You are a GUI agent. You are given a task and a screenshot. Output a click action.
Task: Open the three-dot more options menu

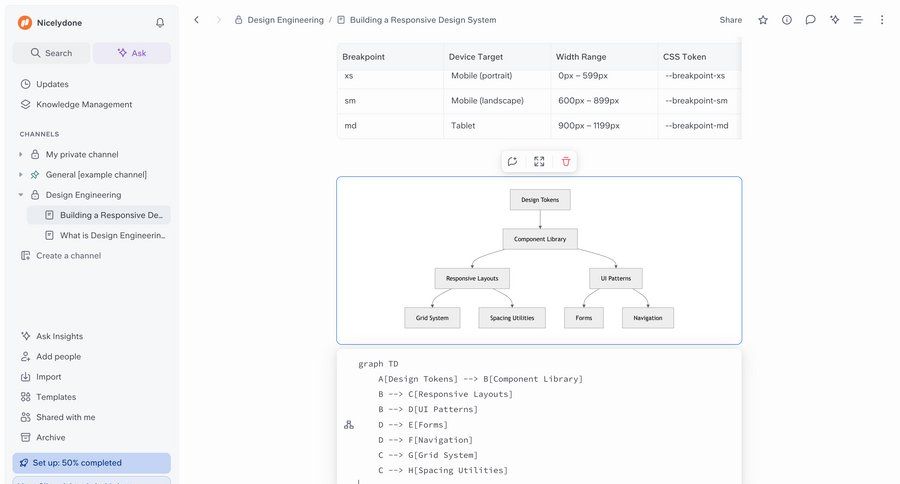point(881,20)
